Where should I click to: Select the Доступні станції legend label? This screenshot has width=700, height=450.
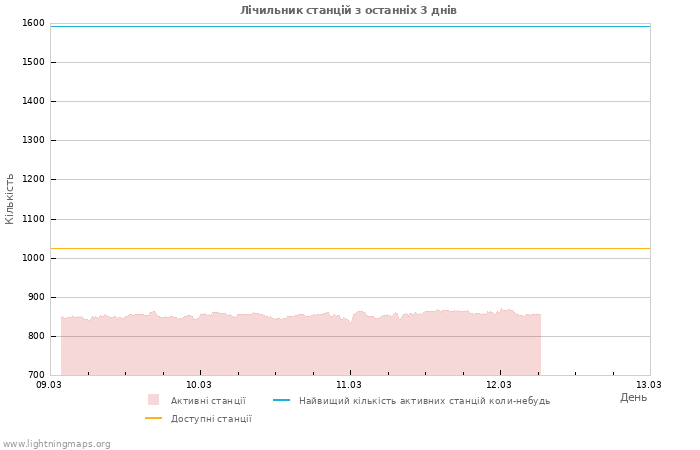(x=211, y=419)
